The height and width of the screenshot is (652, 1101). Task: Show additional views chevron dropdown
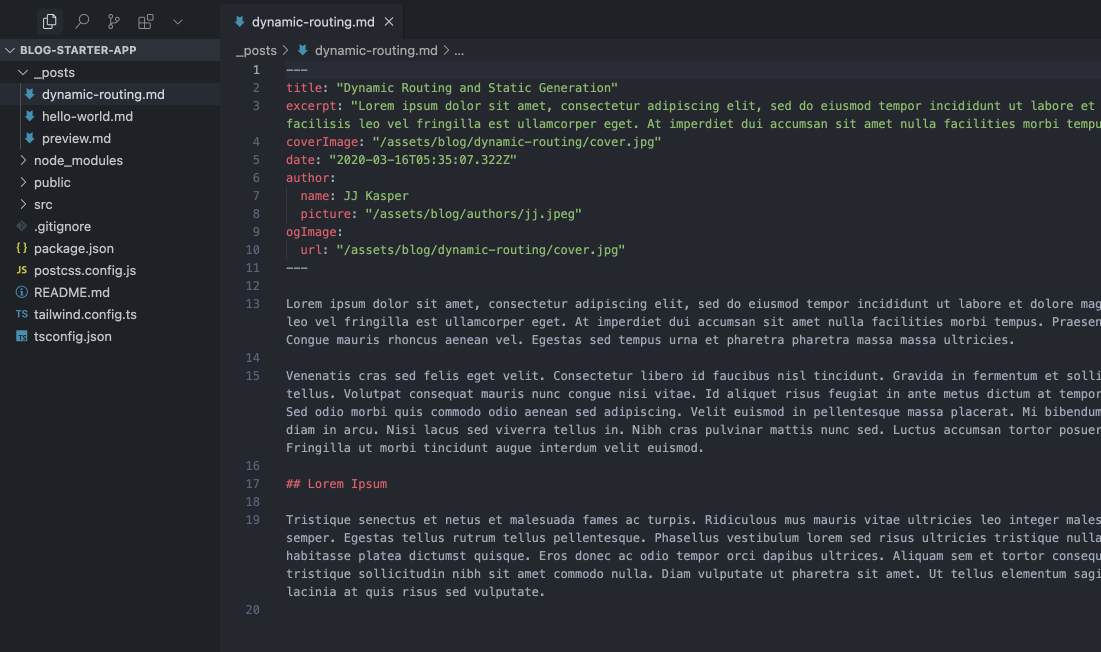178,21
